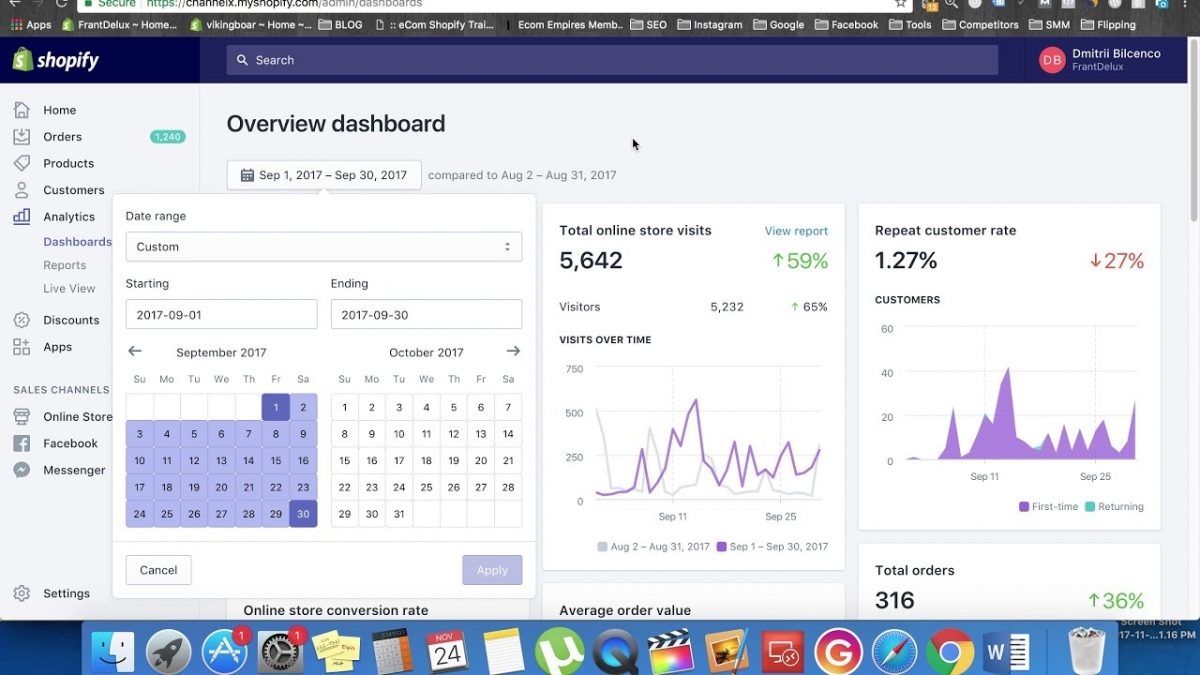Open the Customers person icon

click(21, 190)
